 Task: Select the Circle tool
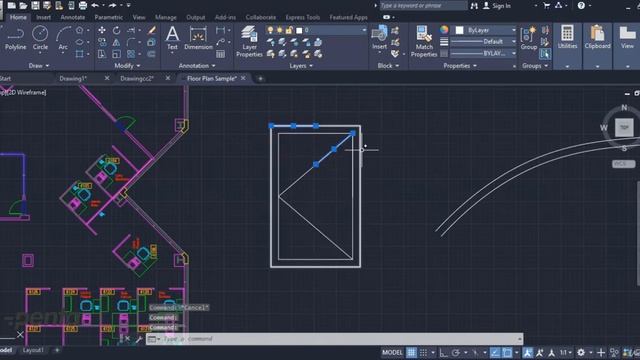pyautogui.click(x=40, y=38)
